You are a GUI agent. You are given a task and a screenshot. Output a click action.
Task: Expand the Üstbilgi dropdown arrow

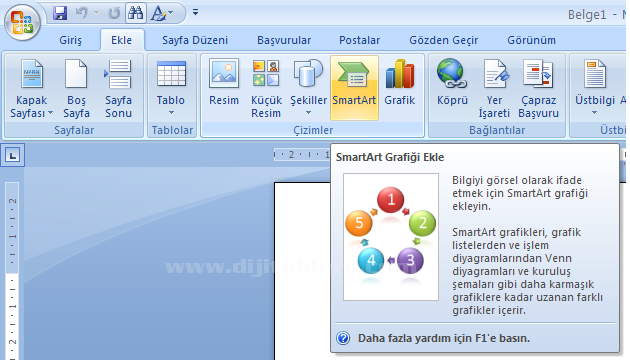595,113
